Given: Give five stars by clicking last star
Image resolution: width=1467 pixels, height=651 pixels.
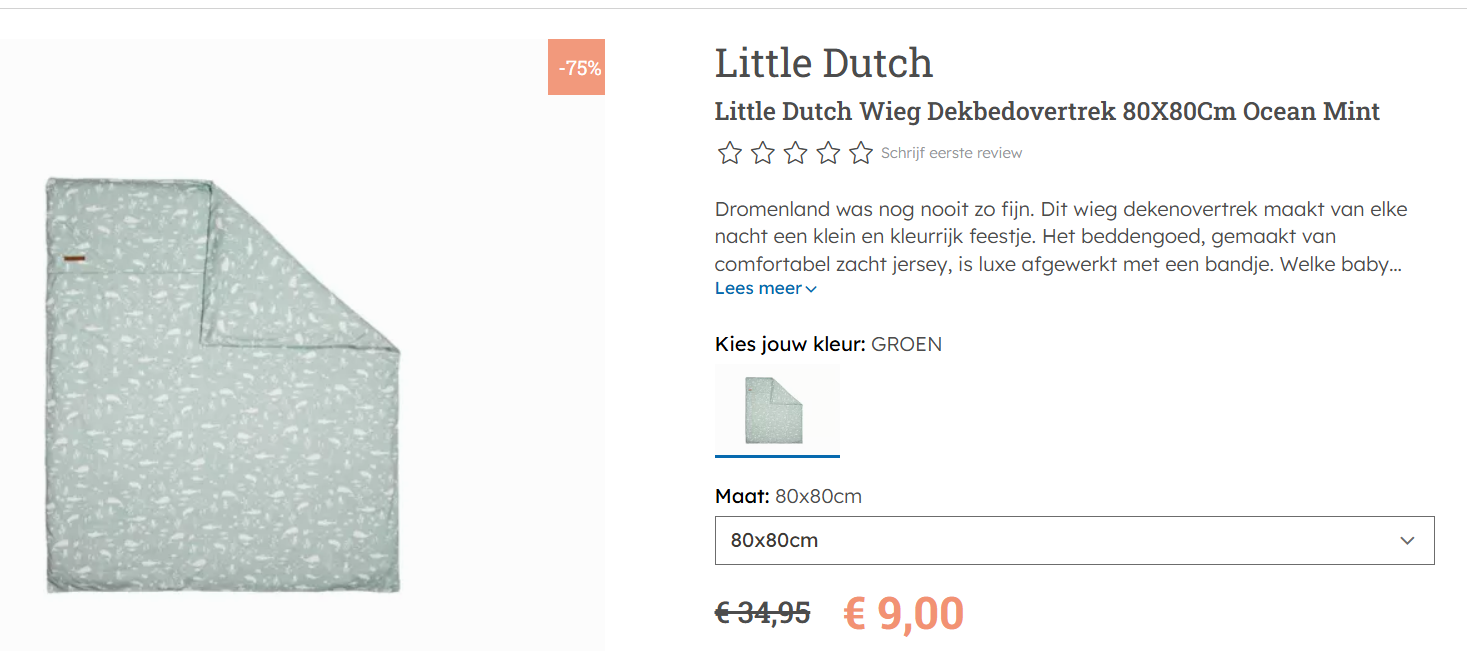Looking at the screenshot, I should pos(860,152).
